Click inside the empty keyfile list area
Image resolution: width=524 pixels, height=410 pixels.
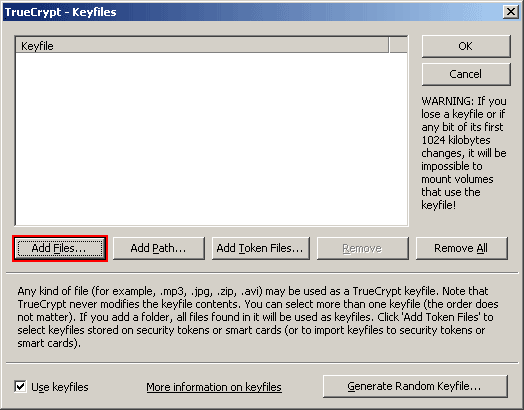click(211, 139)
